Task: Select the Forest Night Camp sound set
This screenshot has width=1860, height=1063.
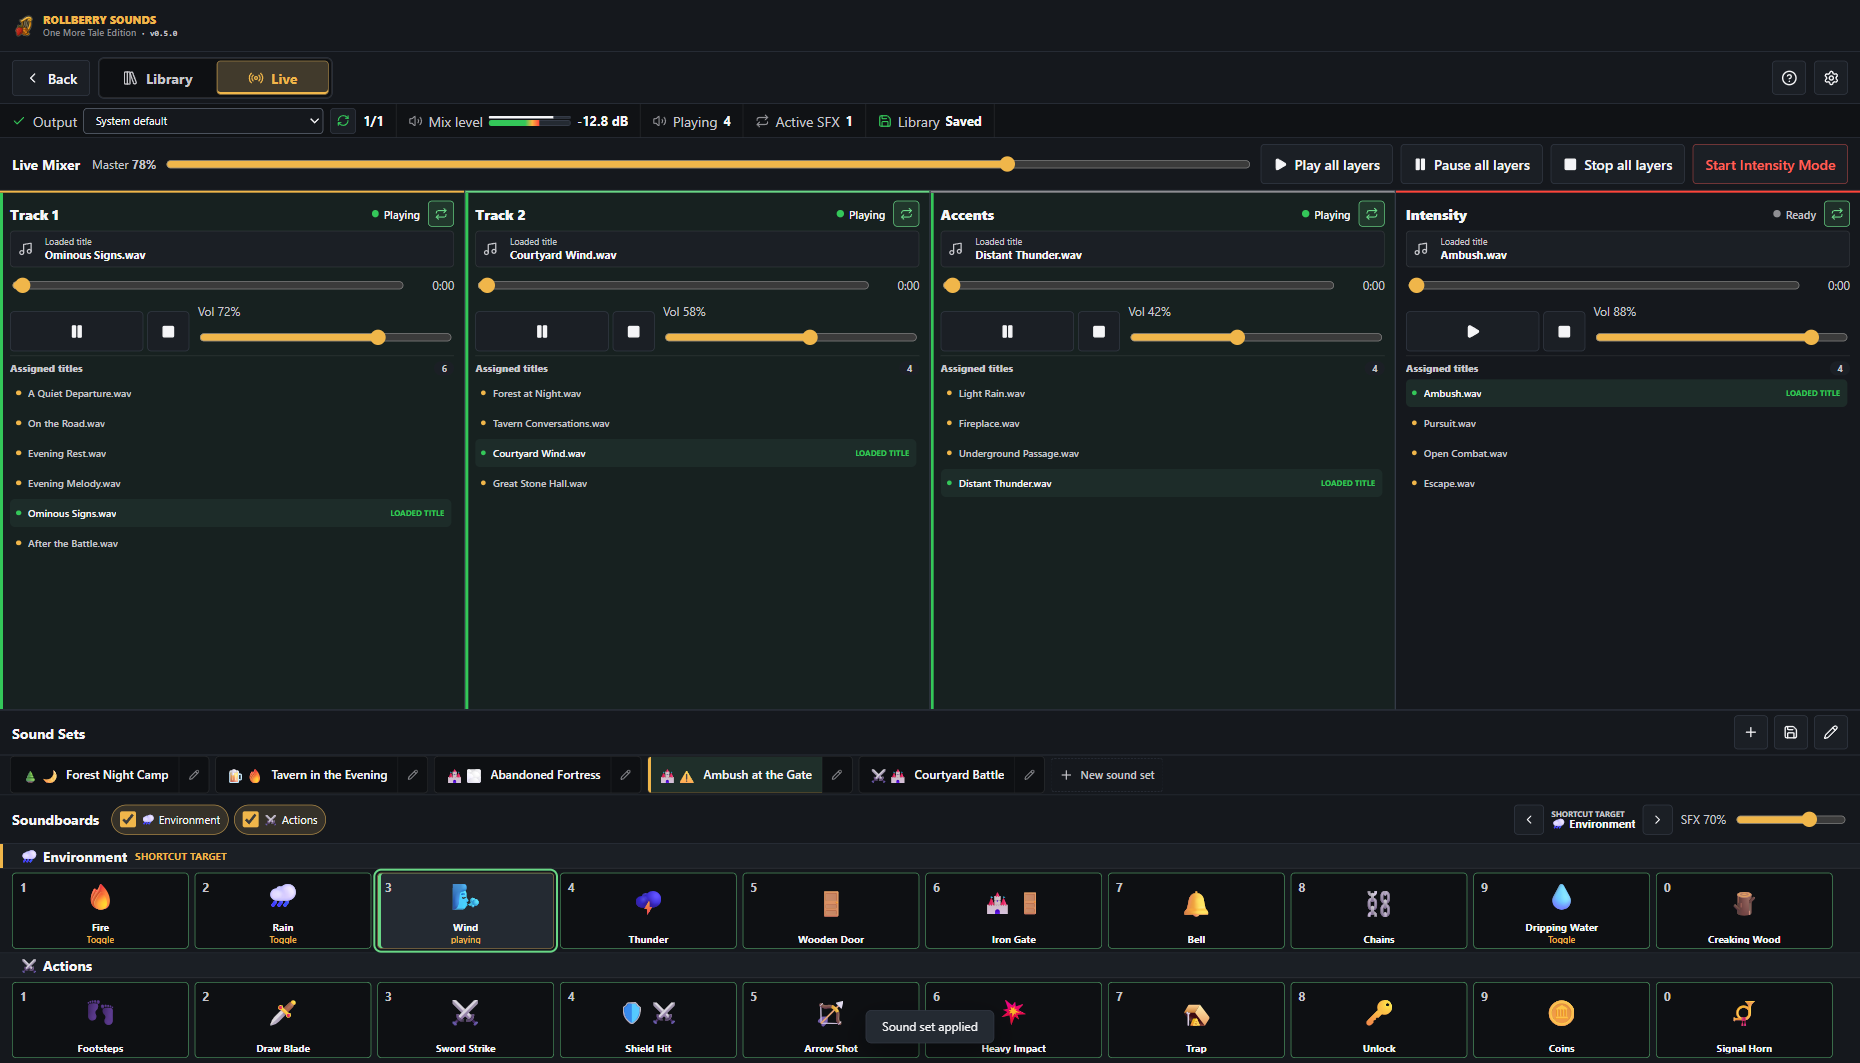Action: (x=98, y=775)
